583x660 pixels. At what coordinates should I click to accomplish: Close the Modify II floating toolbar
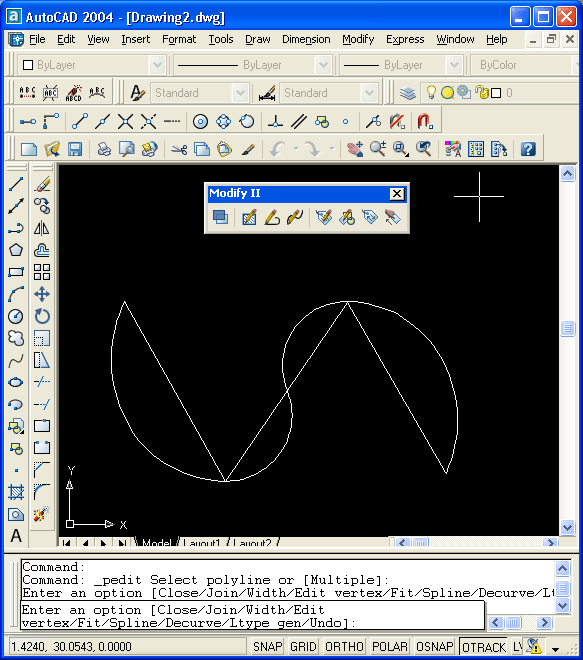[x=397, y=194]
